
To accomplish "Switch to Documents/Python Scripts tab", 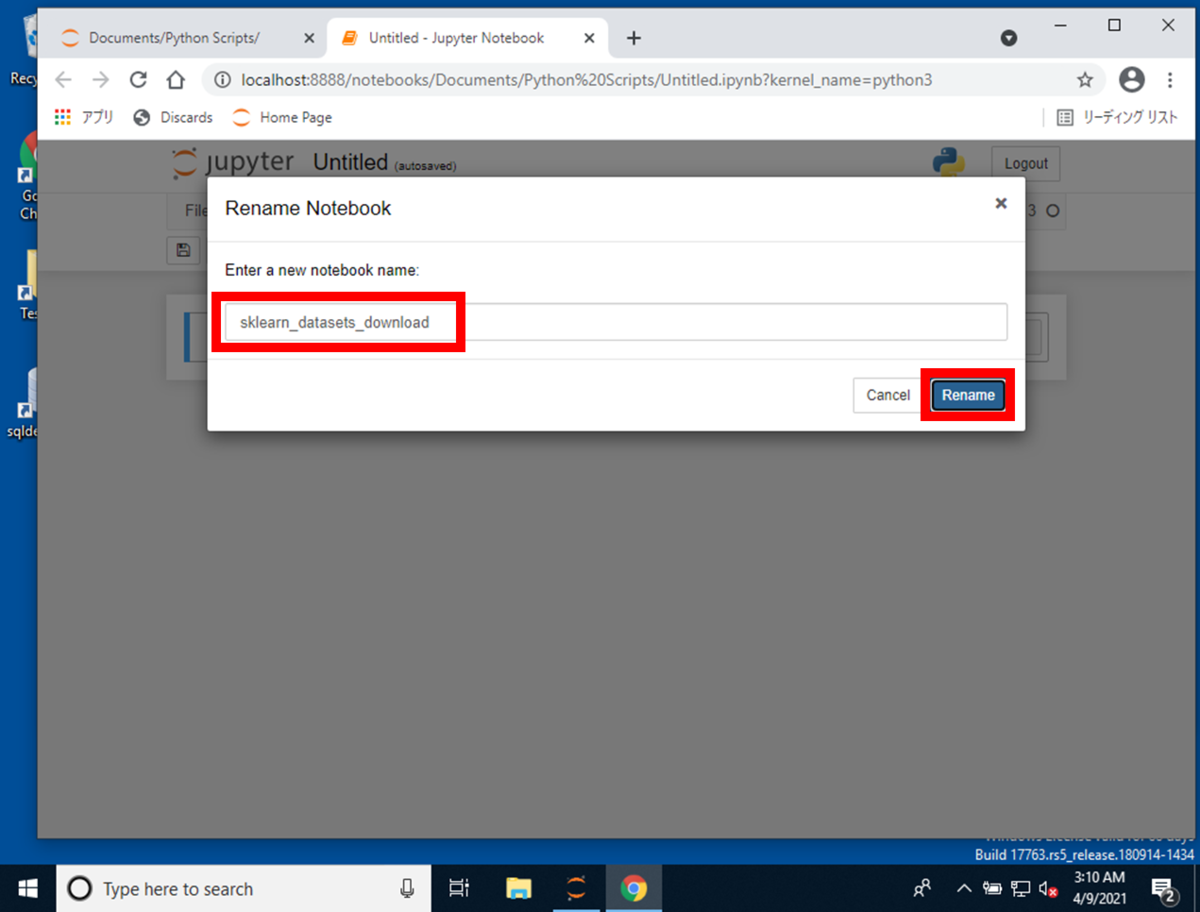I will 187,38.
